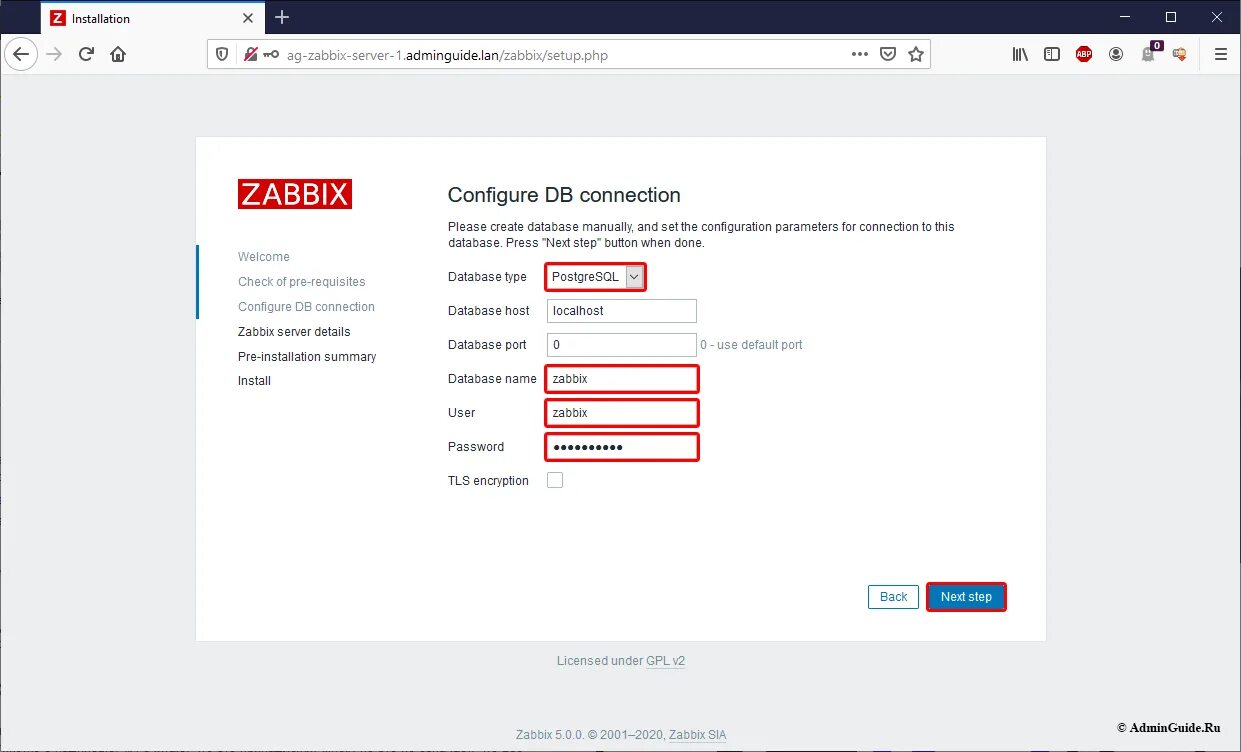Open the GPL v2 license link
The image size is (1241, 752).
[x=665, y=661]
